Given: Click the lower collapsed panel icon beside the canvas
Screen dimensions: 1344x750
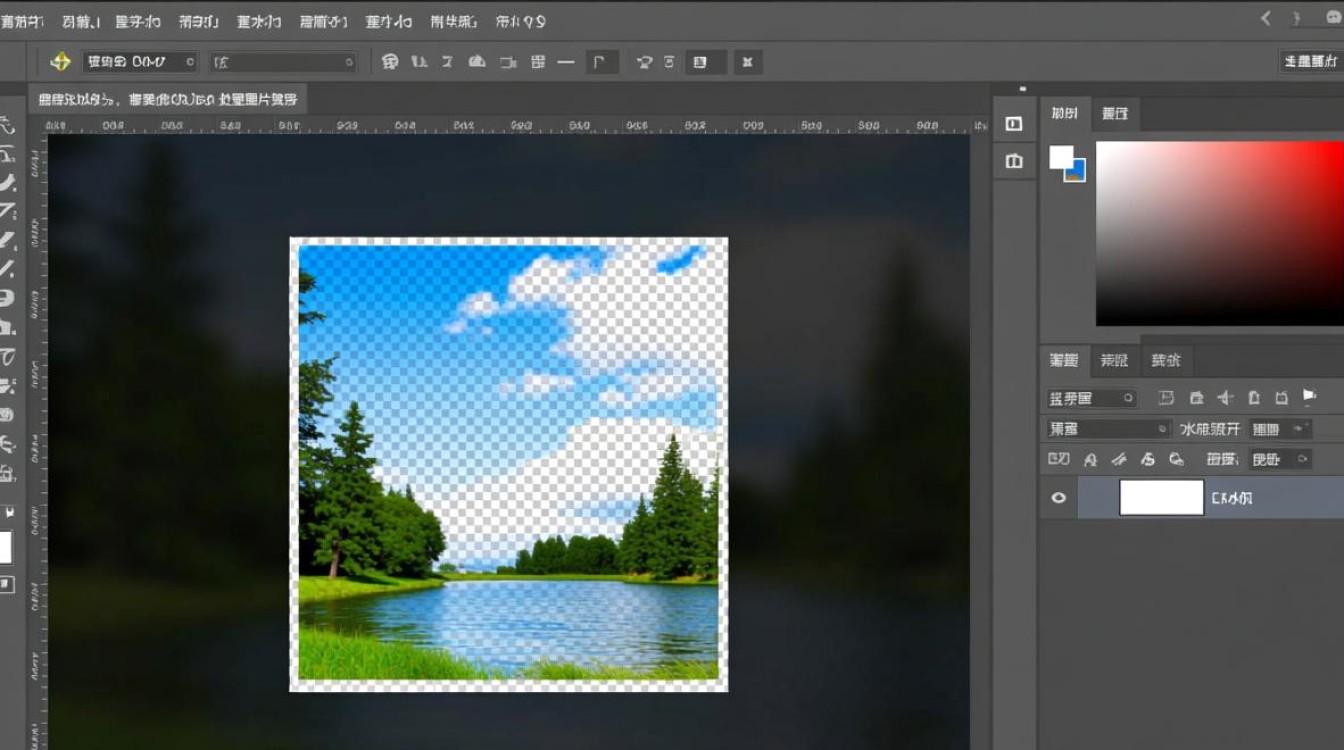Looking at the screenshot, I should pos(1014,161).
